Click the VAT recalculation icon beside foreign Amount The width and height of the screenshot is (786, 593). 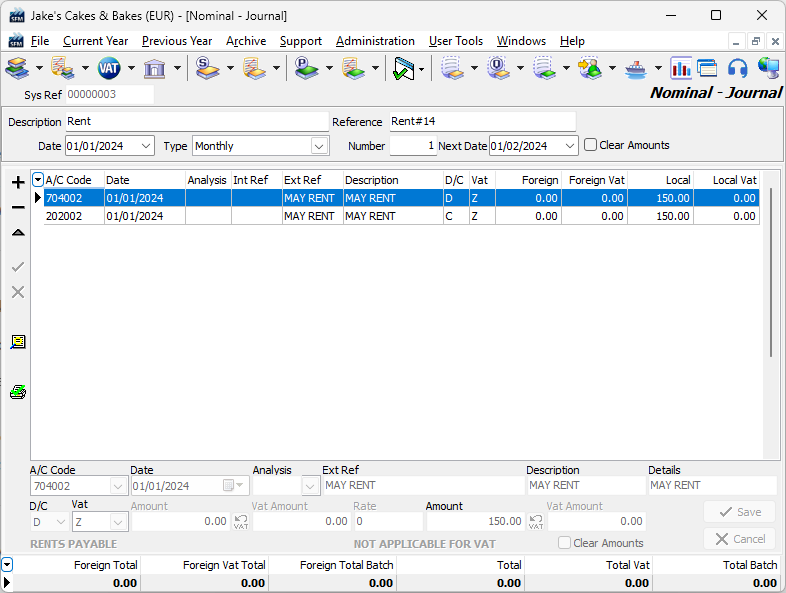click(x=241, y=522)
